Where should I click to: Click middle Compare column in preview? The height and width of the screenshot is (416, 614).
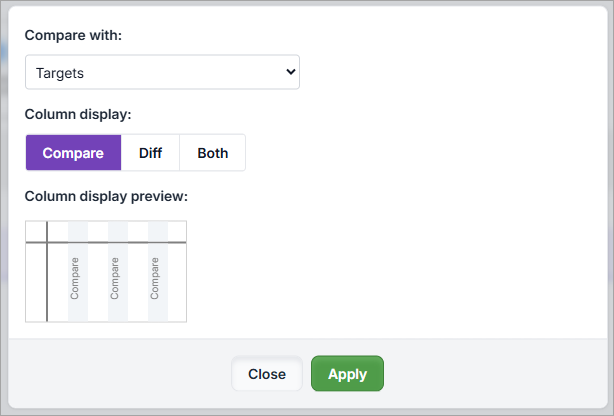point(116,280)
